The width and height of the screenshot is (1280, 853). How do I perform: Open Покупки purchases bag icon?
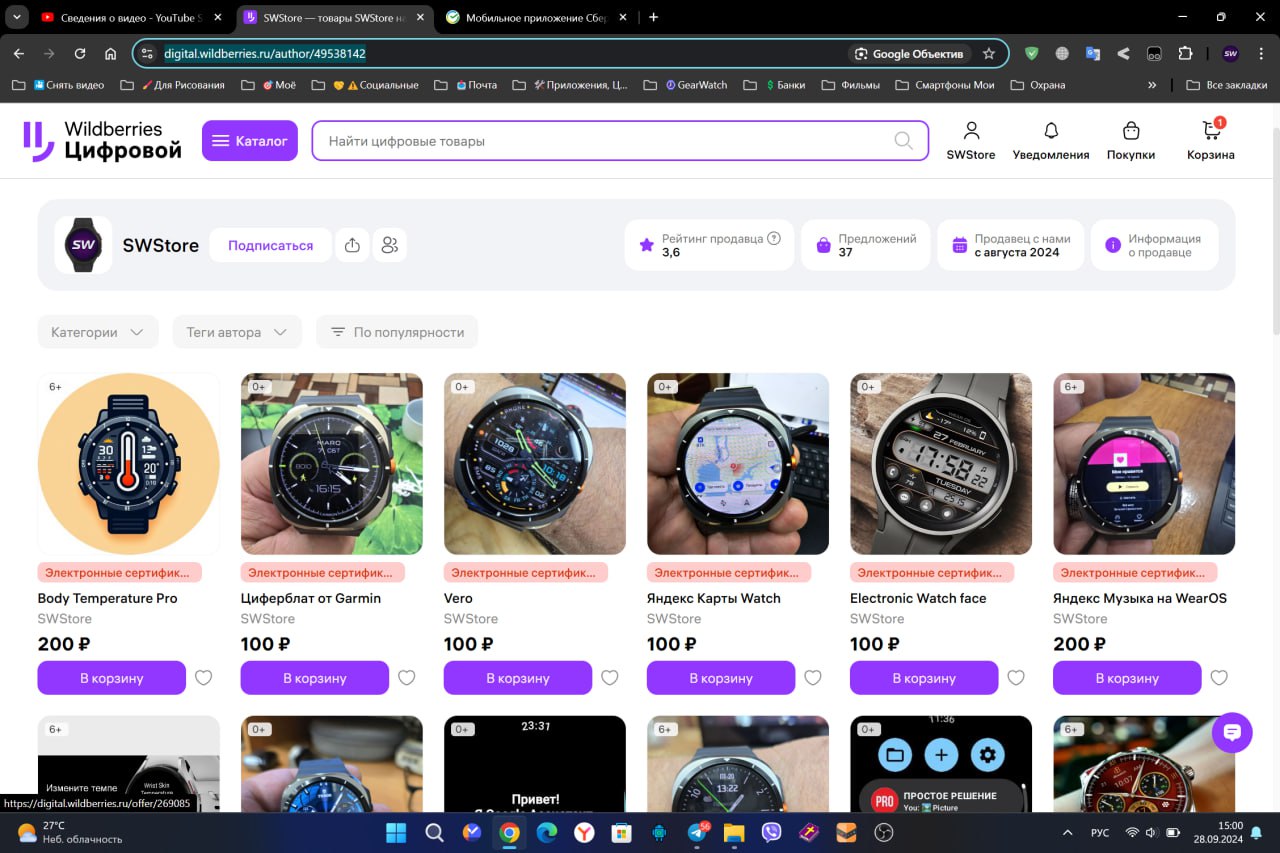coord(1130,132)
